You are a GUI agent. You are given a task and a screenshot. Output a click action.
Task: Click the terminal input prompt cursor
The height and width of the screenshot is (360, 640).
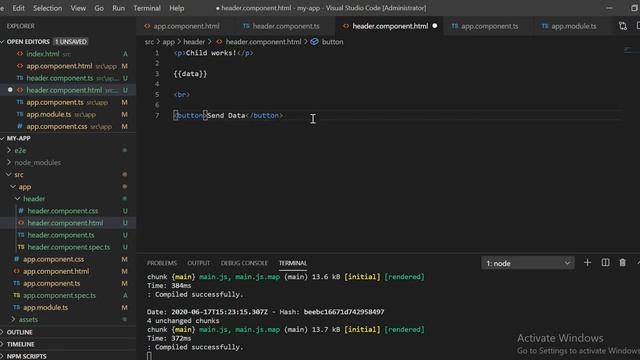149,356
